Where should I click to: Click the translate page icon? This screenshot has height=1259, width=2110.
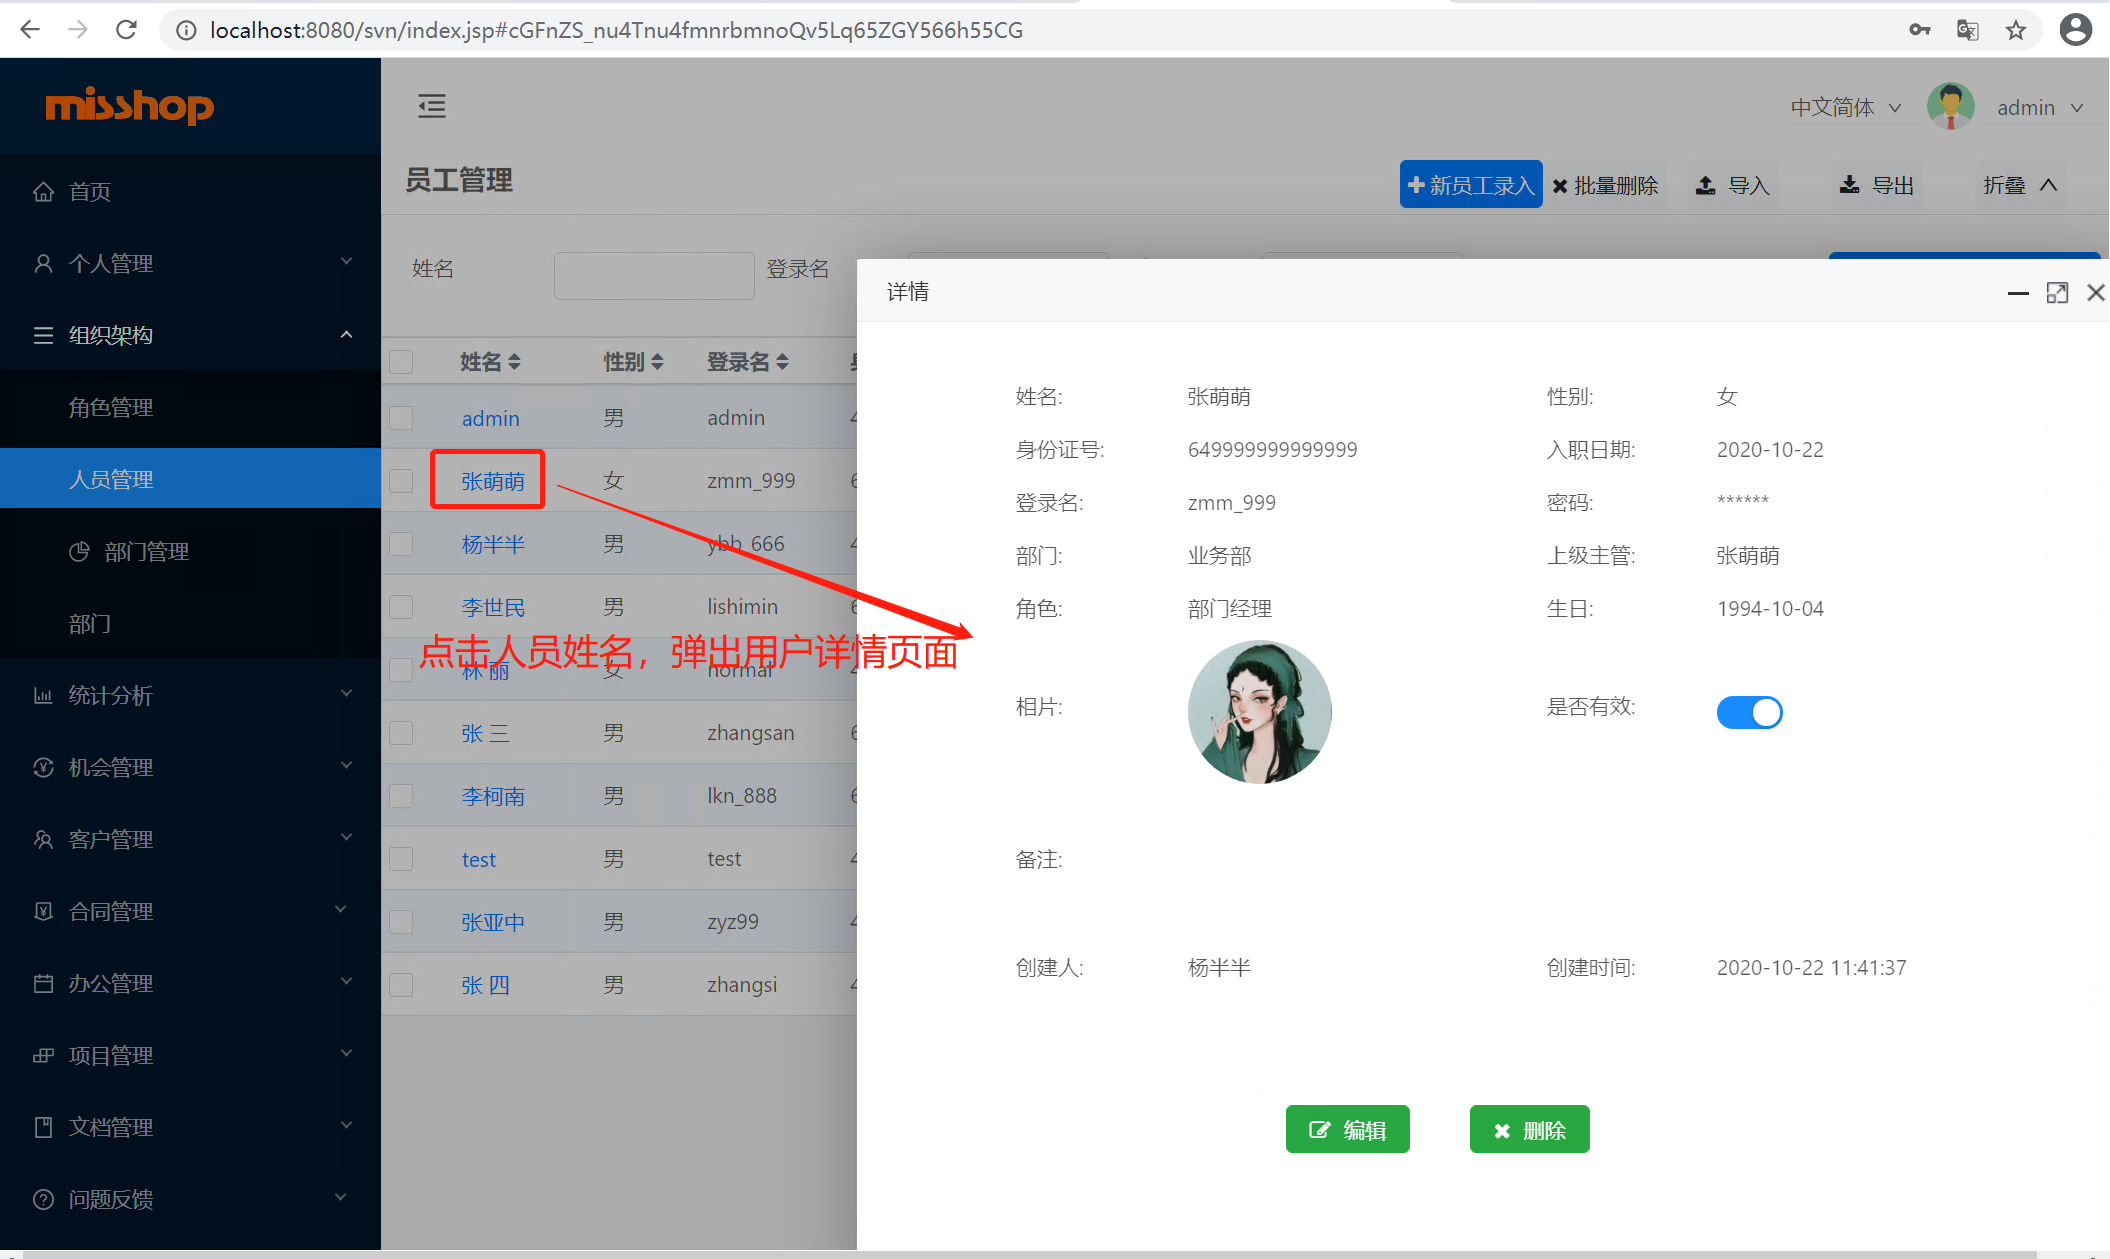[x=1967, y=30]
